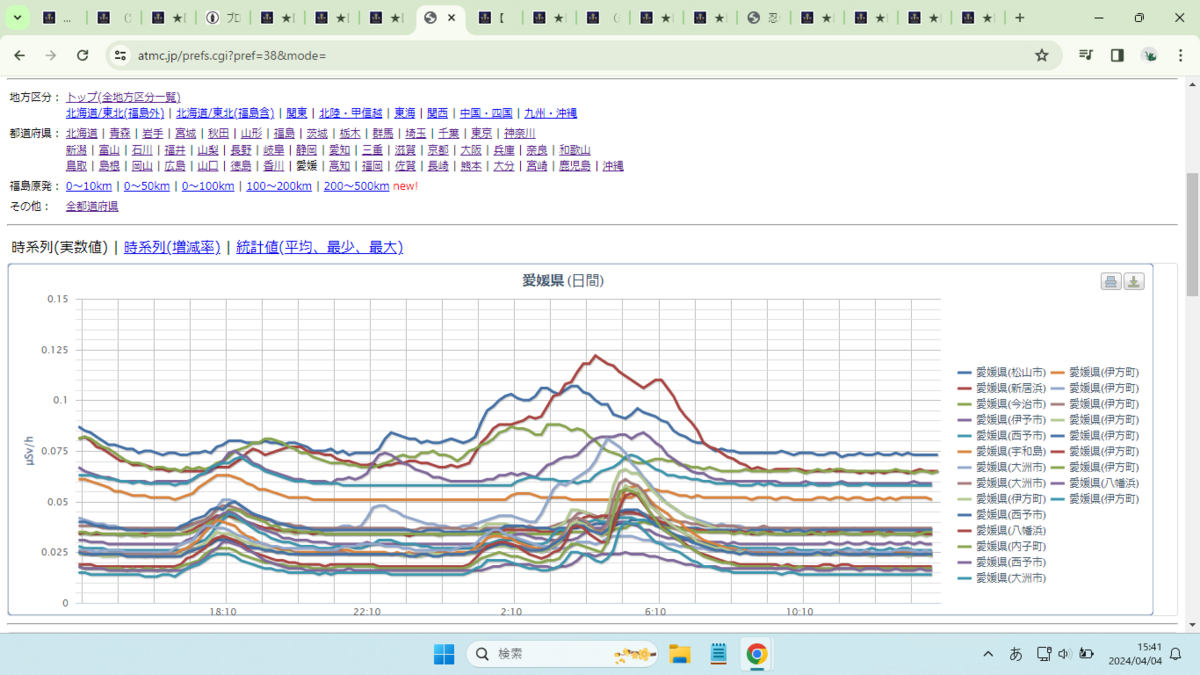Expand the tab search dropdown arrow

point(18,18)
